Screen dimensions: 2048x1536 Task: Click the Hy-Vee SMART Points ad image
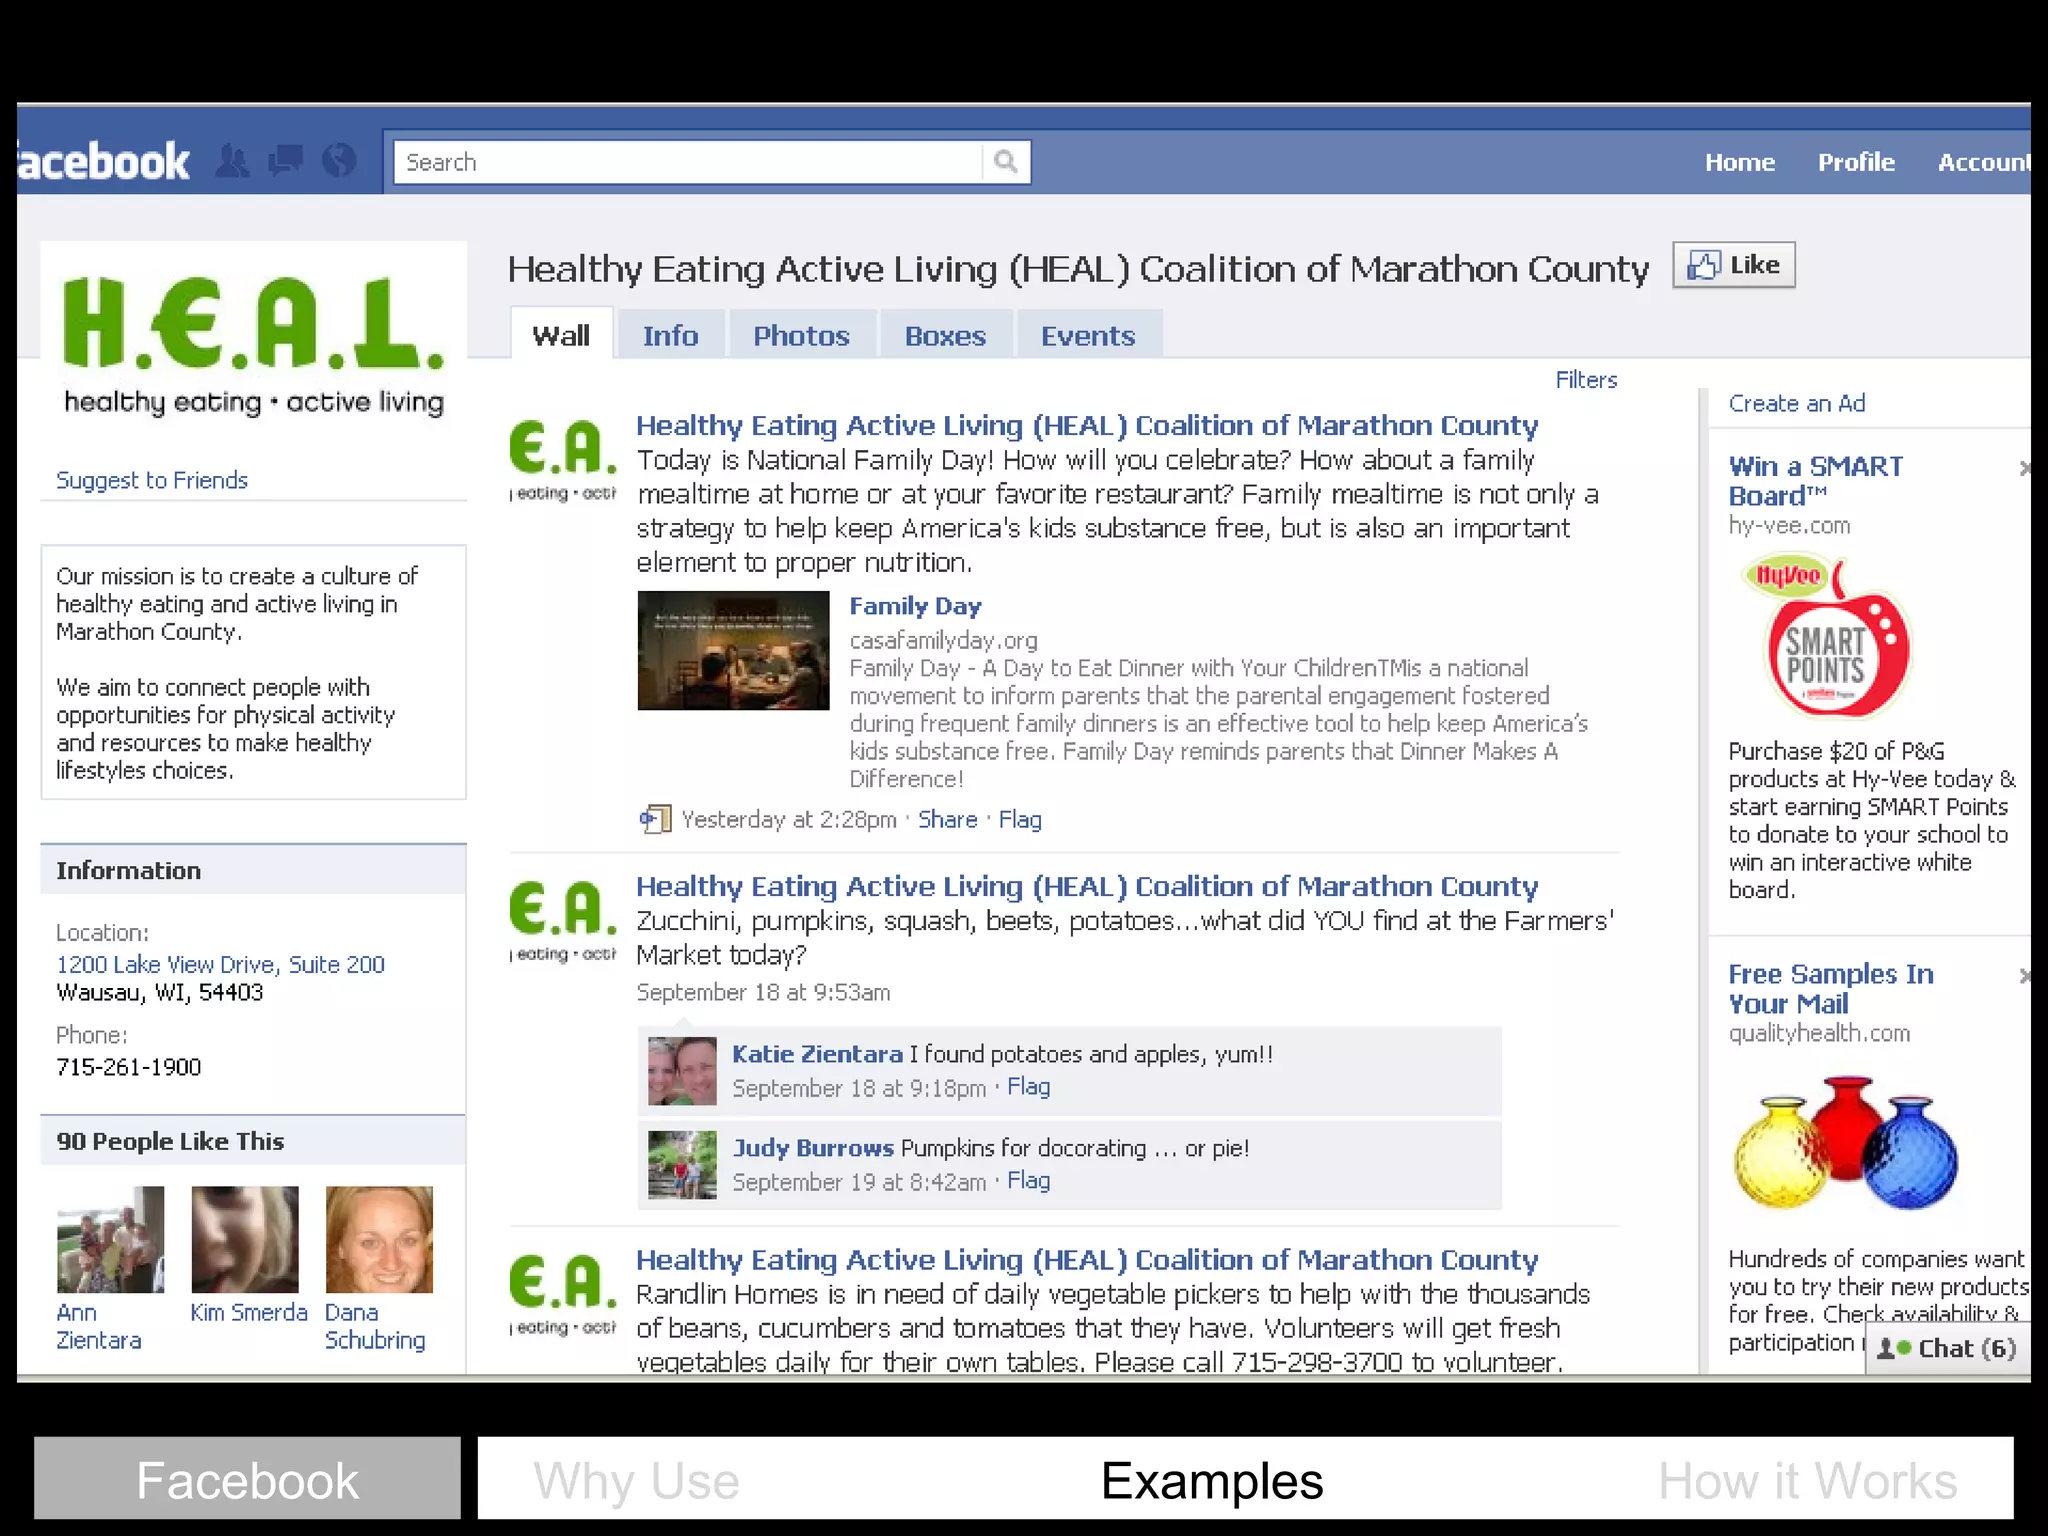[1828, 637]
